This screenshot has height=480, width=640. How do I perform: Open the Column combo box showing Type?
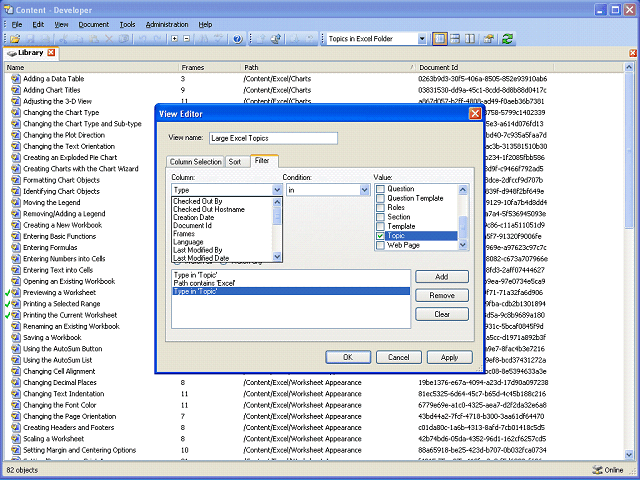(x=227, y=190)
